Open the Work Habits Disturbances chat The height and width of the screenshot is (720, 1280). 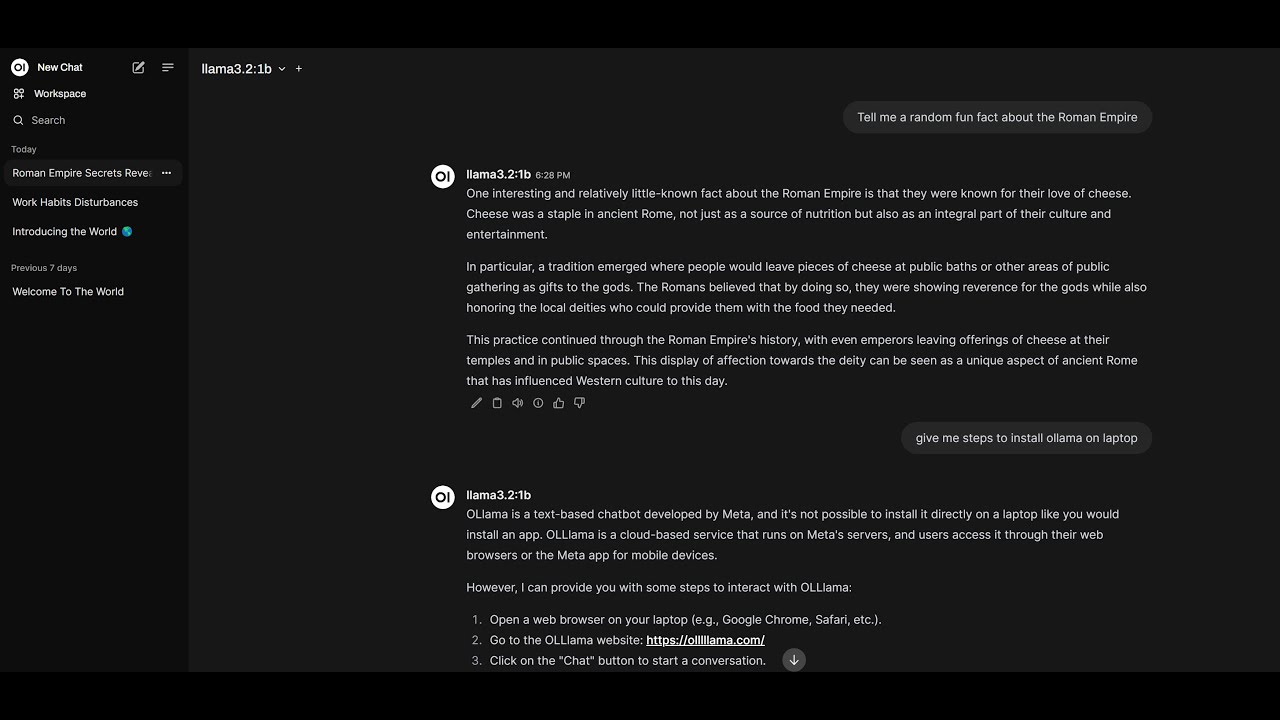coord(75,202)
